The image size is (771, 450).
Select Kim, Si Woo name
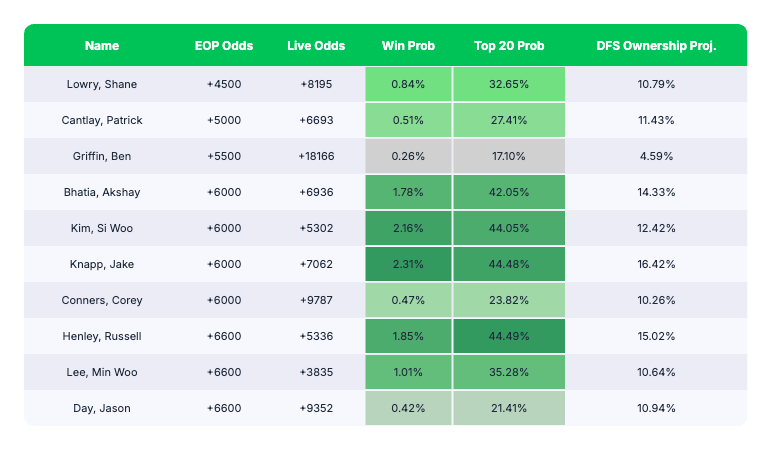[x=101, y=228]
